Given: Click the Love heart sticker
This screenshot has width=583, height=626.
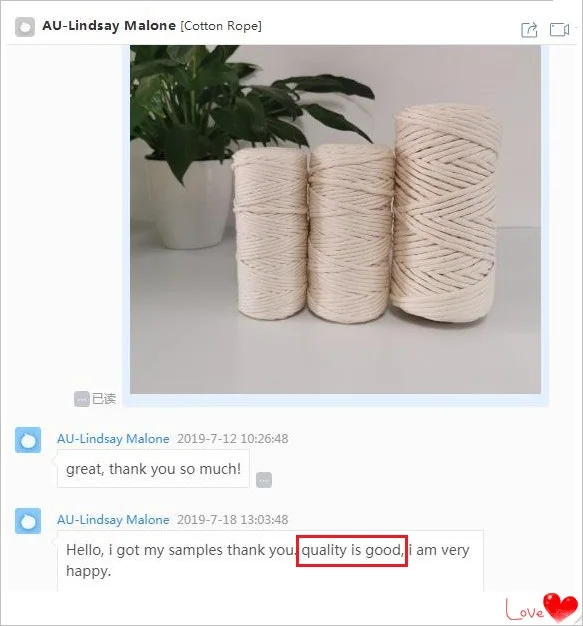Looking at the screenshot, I should (x=542, y=607).
